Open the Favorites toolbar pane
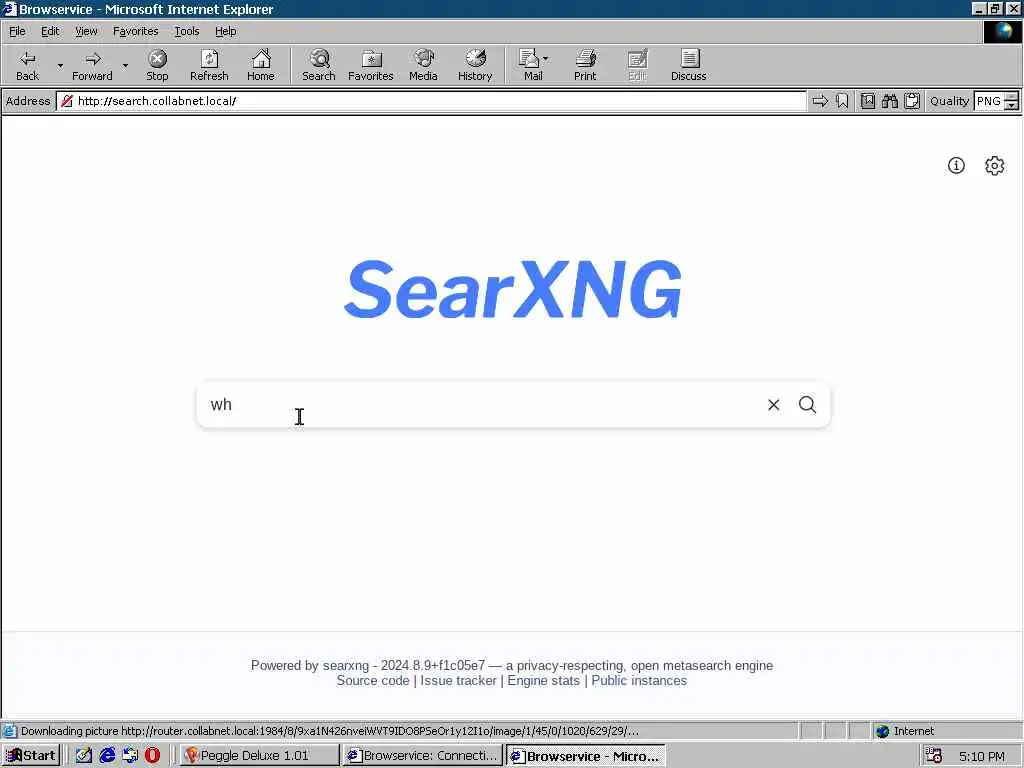Screen dimensions: 1024x768 tap(371, 65)
